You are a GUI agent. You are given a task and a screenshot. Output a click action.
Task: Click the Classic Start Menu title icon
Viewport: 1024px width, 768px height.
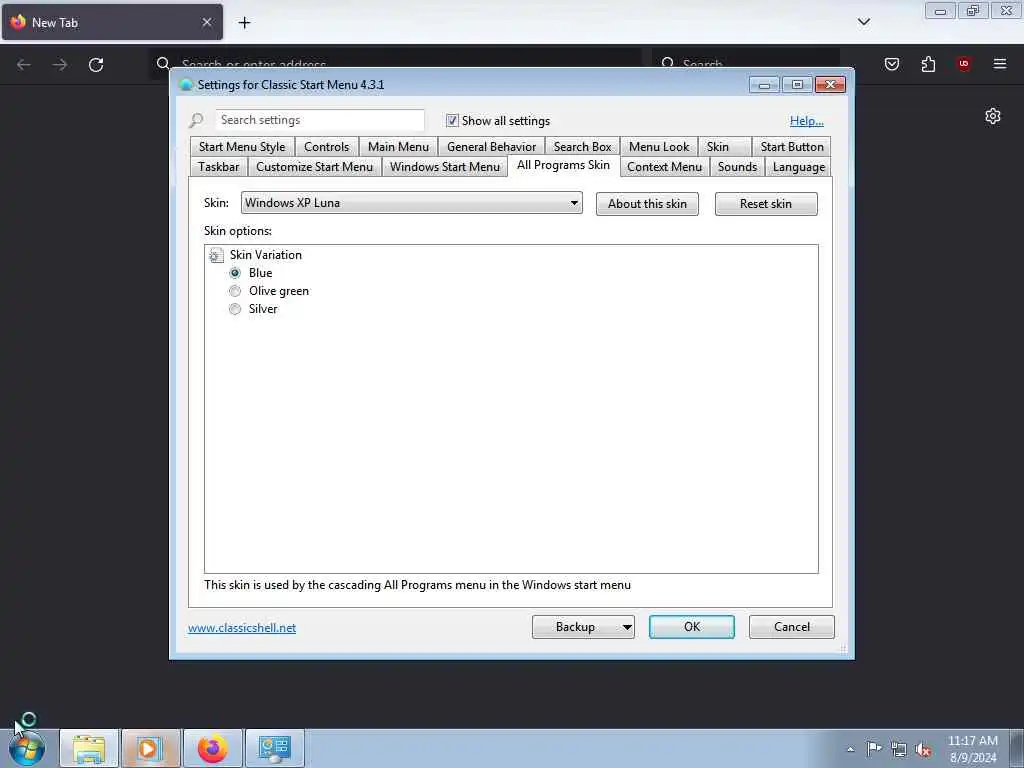click(x=186, y=84)
